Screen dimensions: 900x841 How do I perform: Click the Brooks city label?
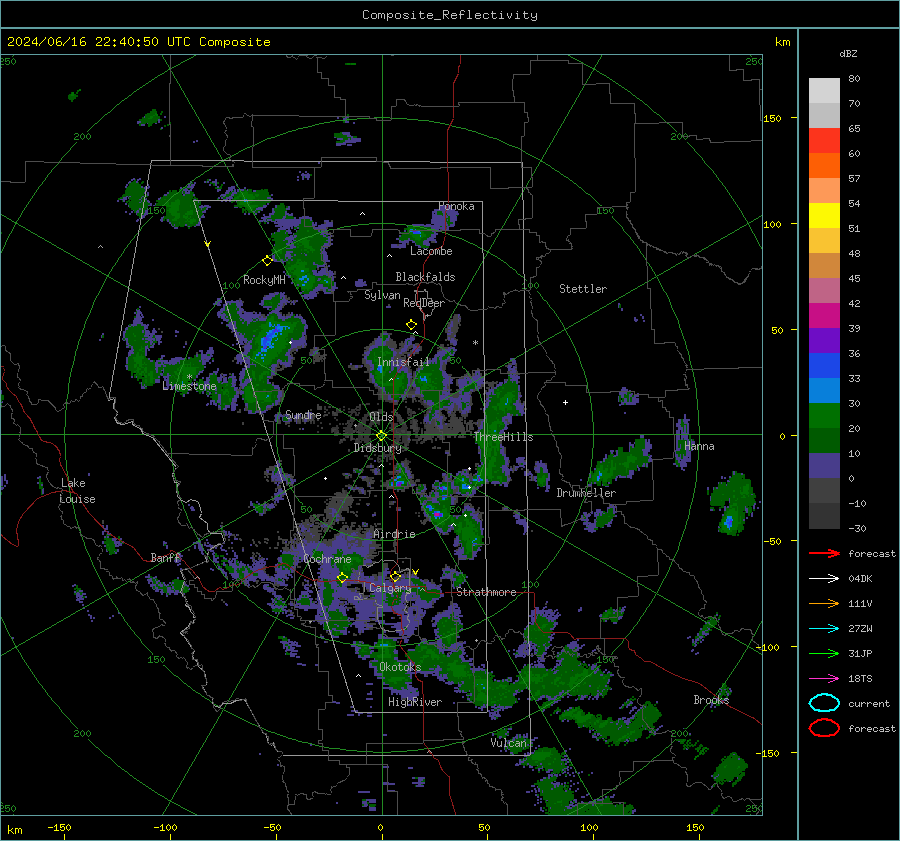tap(711, 700)
